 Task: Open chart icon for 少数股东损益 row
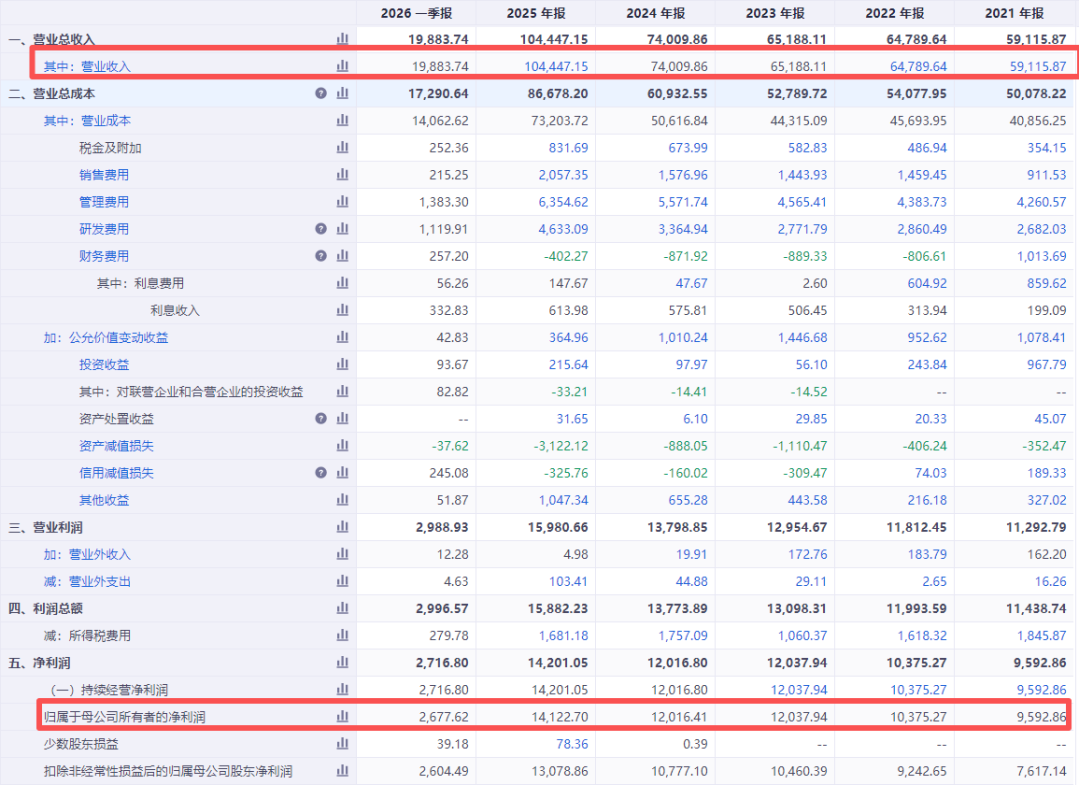343,744
